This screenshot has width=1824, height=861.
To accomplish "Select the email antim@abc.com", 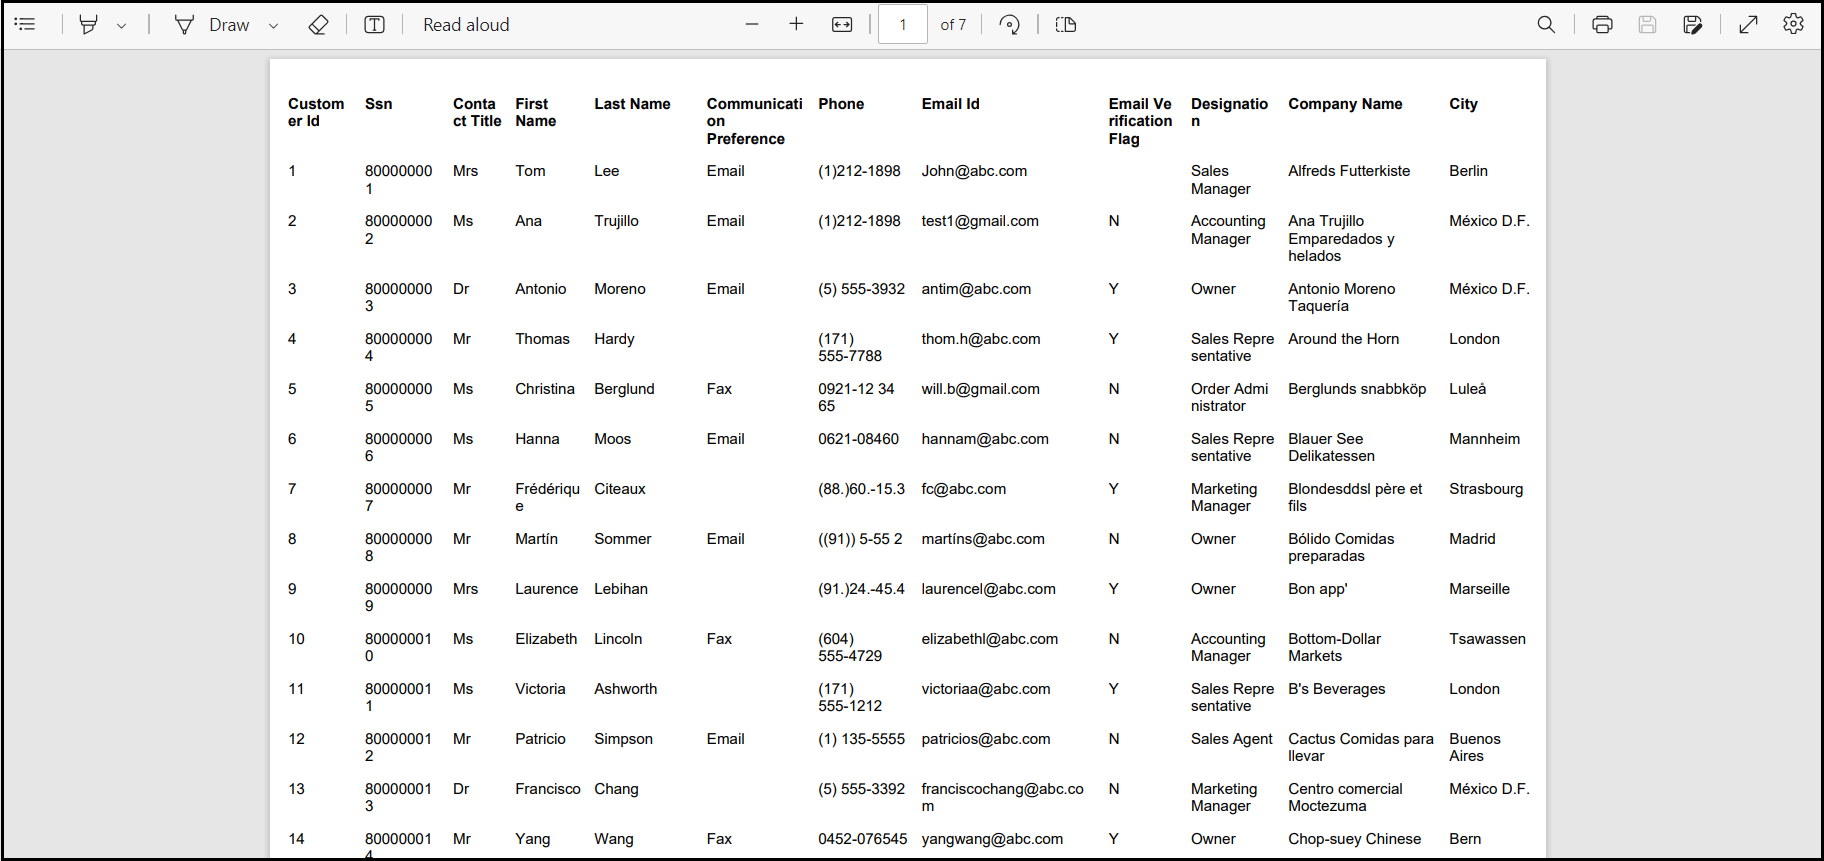I will 976,289.
